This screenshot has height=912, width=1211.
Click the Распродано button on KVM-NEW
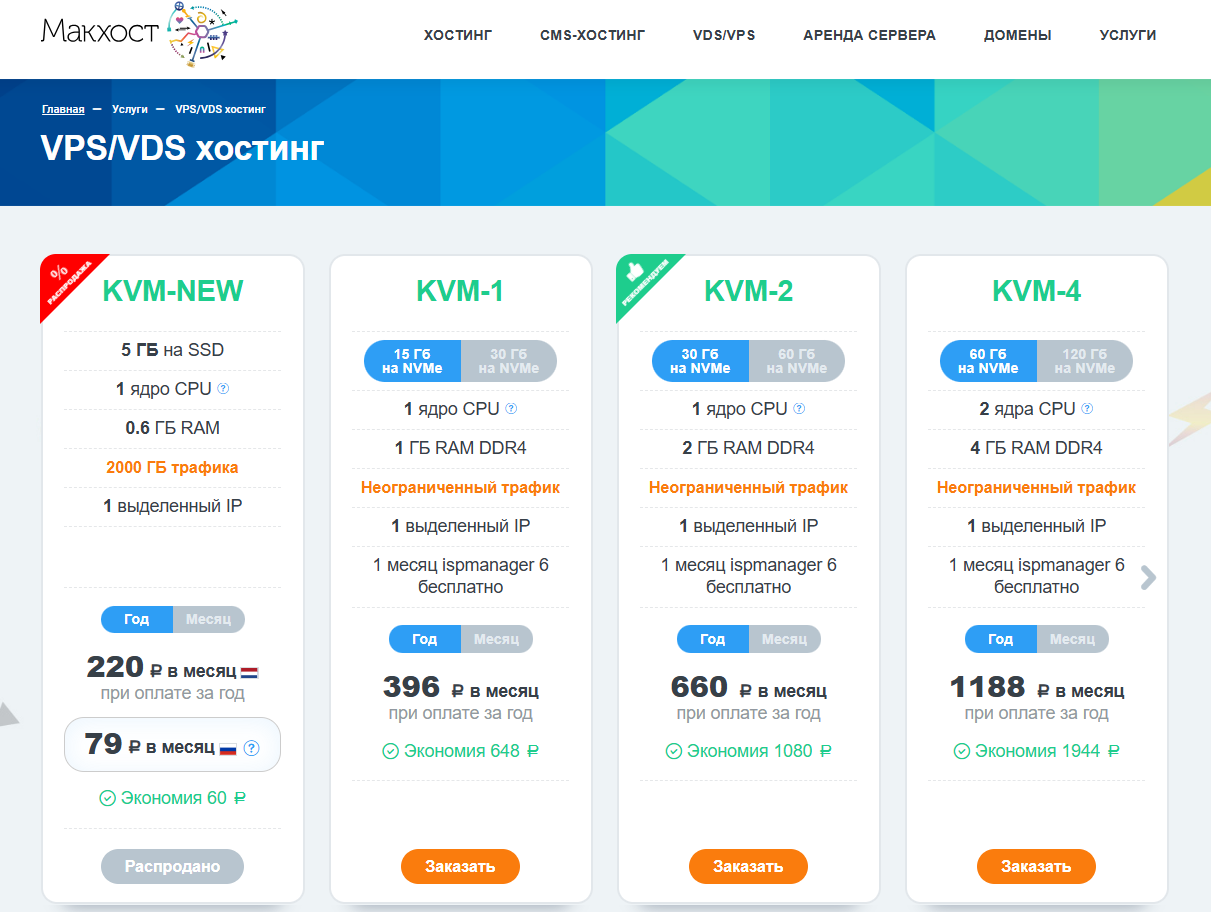(172, 866)
